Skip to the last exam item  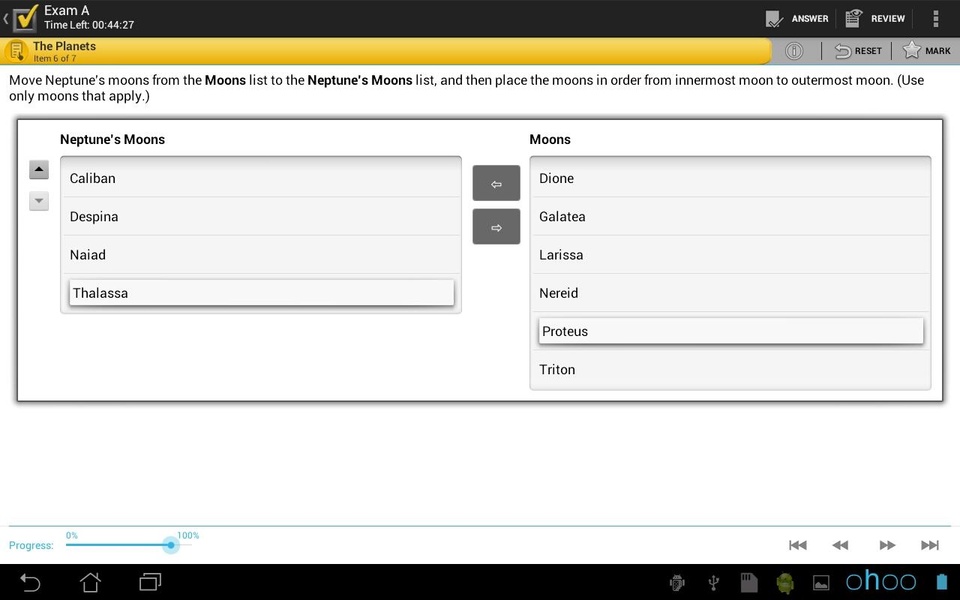click(x=929, y=545)
